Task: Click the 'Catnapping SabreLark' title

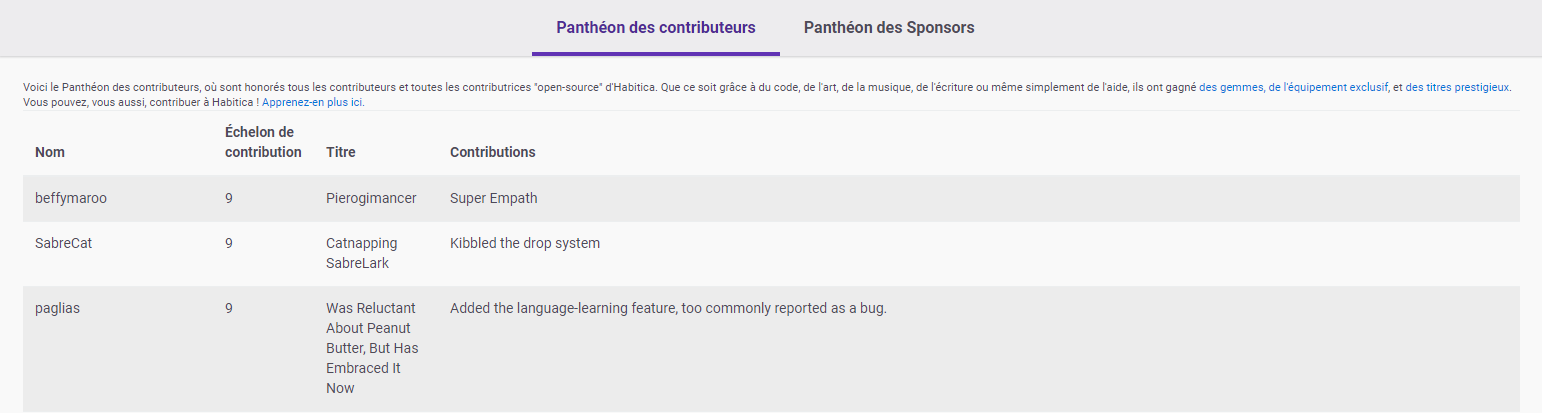Action: pos(362,253)
